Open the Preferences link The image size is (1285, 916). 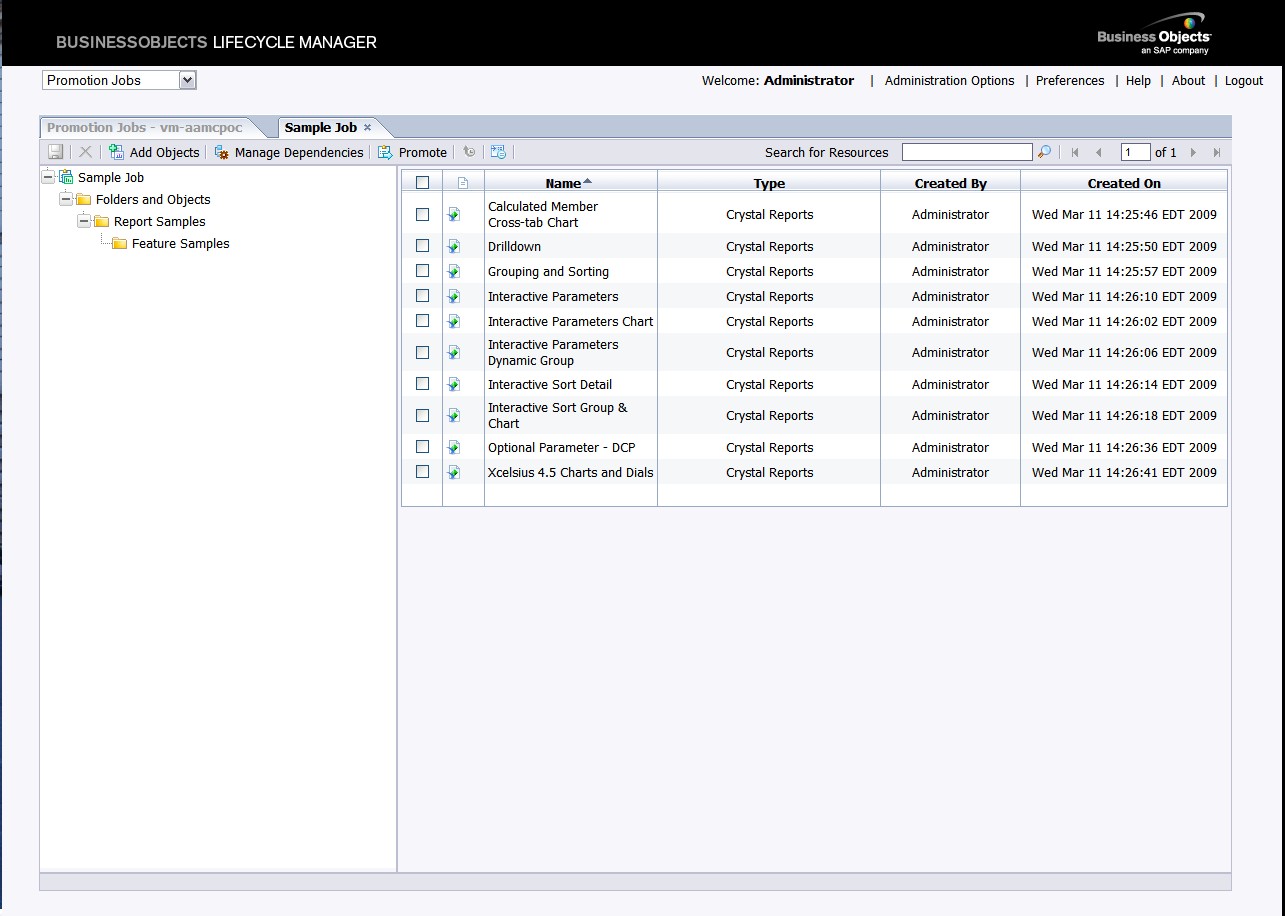click(x=1070, y=80)
